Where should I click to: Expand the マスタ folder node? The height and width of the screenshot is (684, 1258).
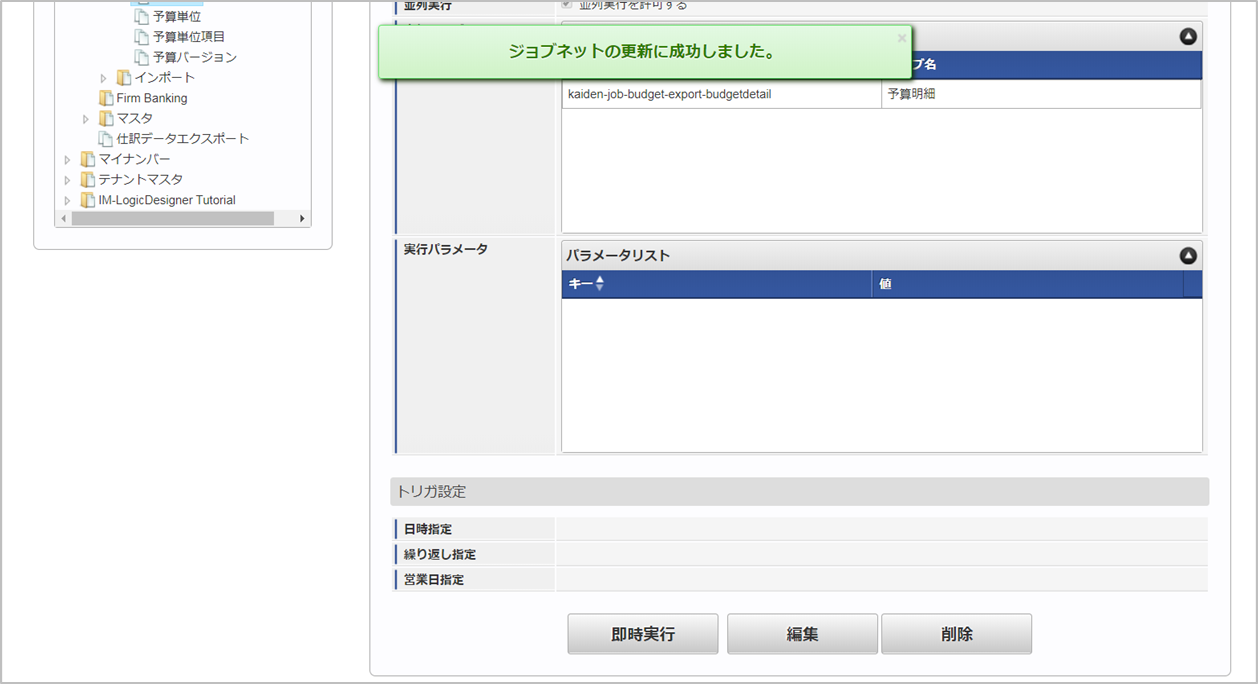85,118
